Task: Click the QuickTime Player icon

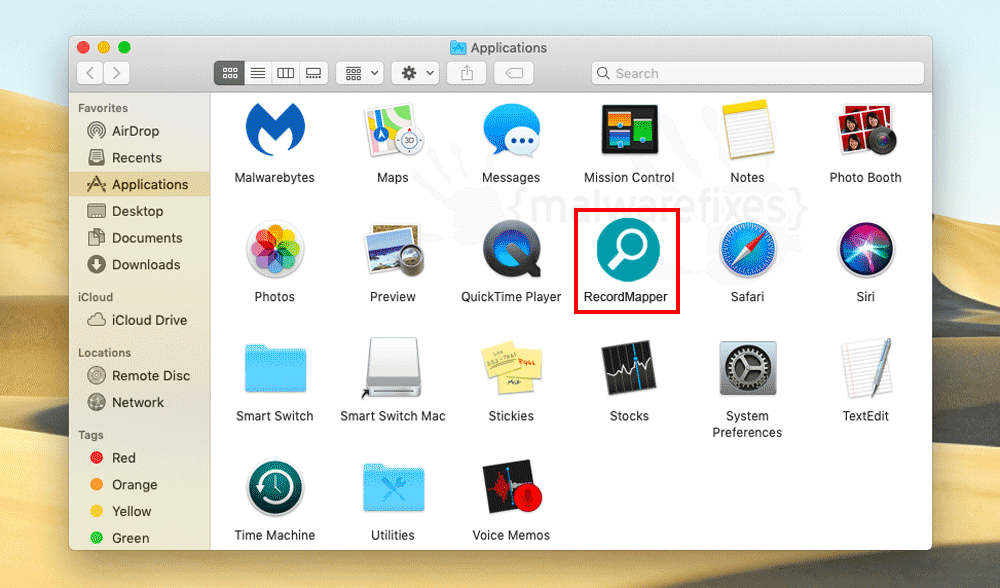Action: click(511, 249)
